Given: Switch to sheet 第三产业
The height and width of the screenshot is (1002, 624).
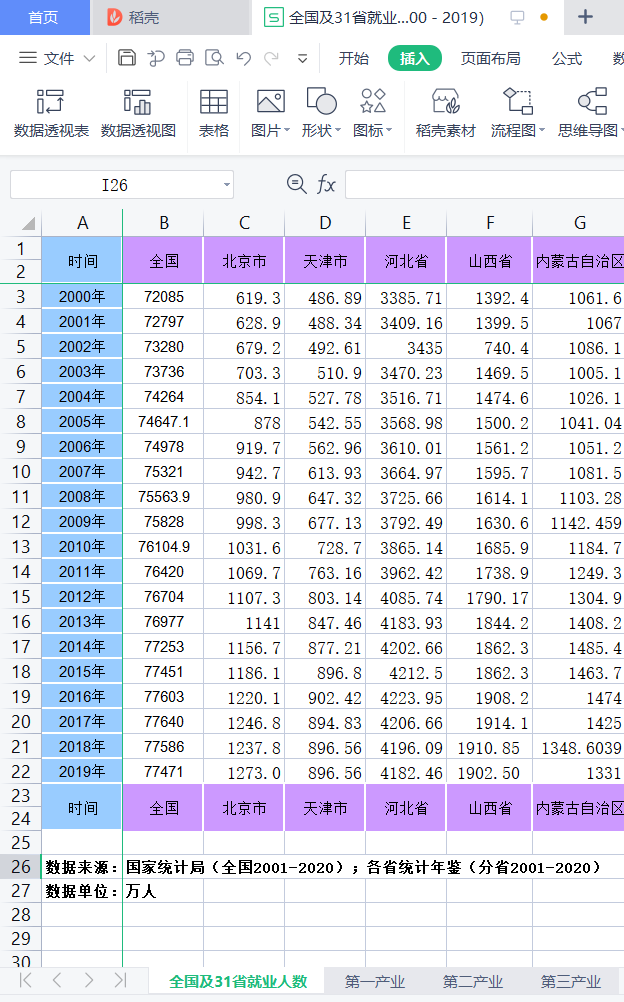Looking at the screenshot, I should click(570, 981).
